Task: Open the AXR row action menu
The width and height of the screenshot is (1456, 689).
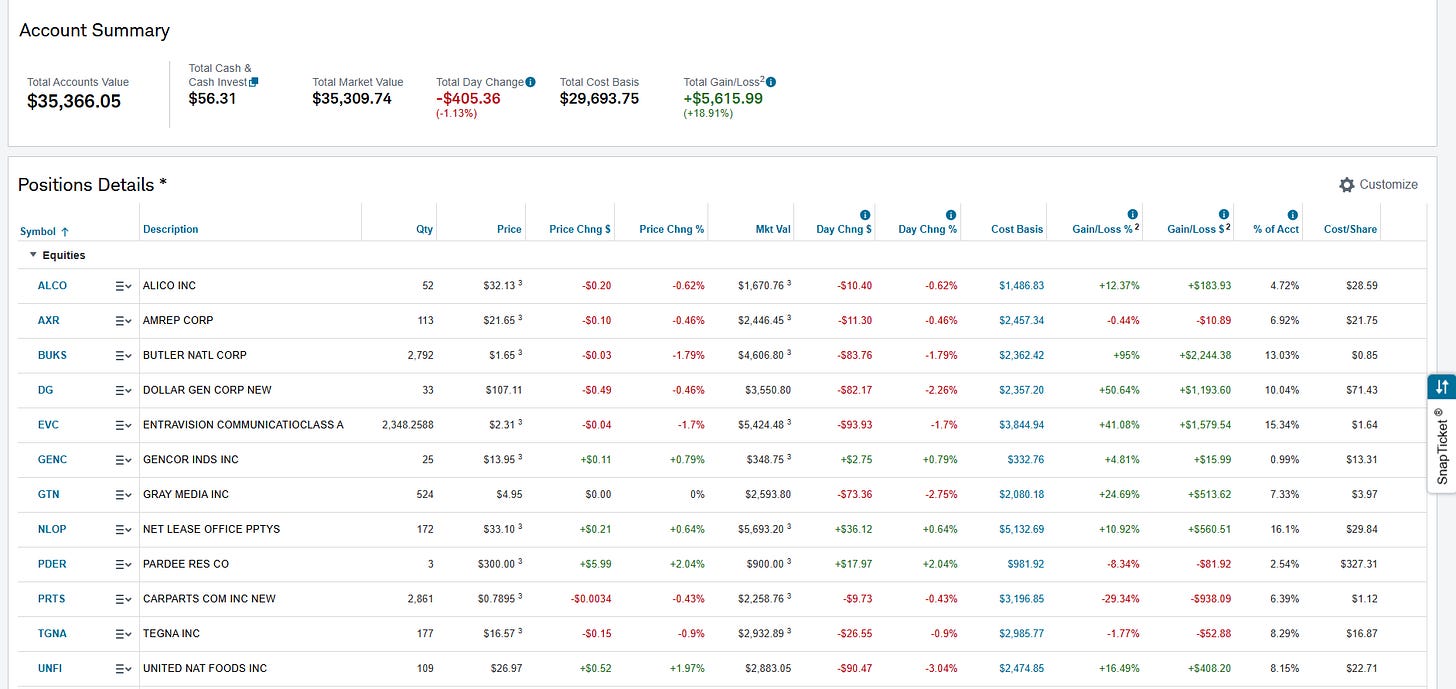Action: click(x=123, y=321)
